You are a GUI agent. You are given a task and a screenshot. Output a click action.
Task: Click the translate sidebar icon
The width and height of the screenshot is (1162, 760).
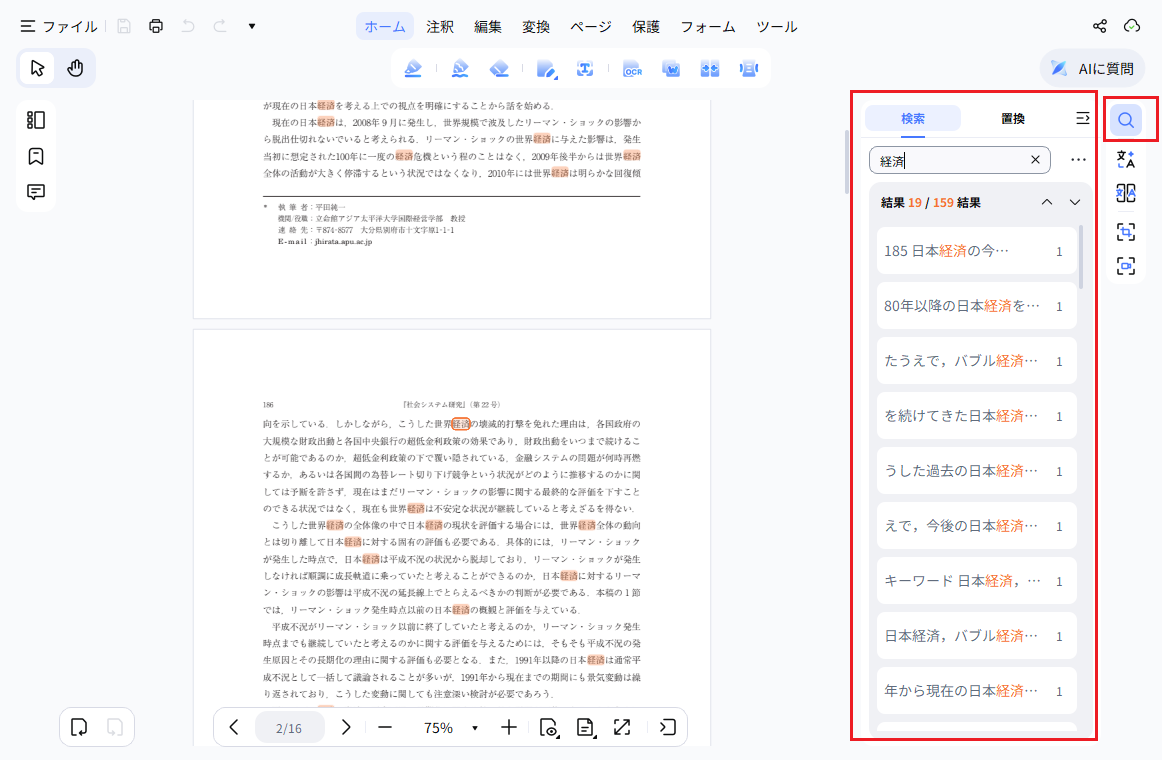point(1126,159)
